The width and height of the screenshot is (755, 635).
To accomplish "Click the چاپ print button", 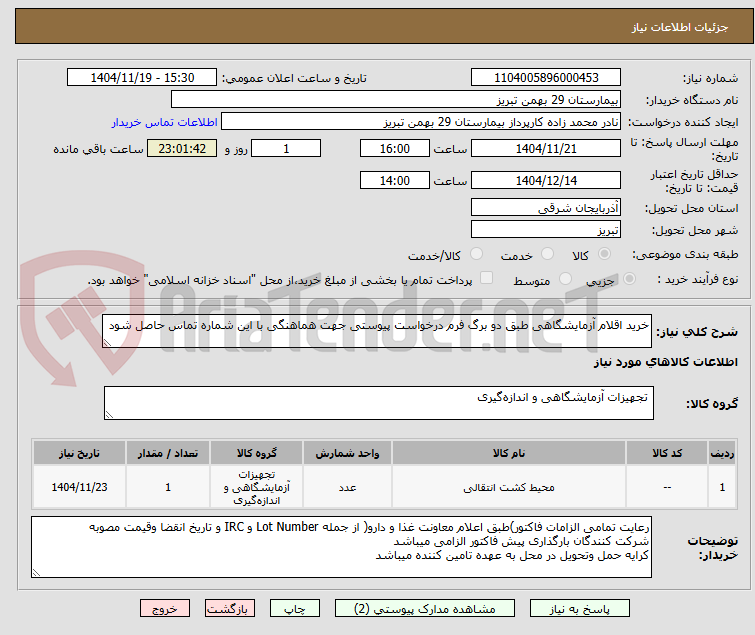I will click(295, 609).
